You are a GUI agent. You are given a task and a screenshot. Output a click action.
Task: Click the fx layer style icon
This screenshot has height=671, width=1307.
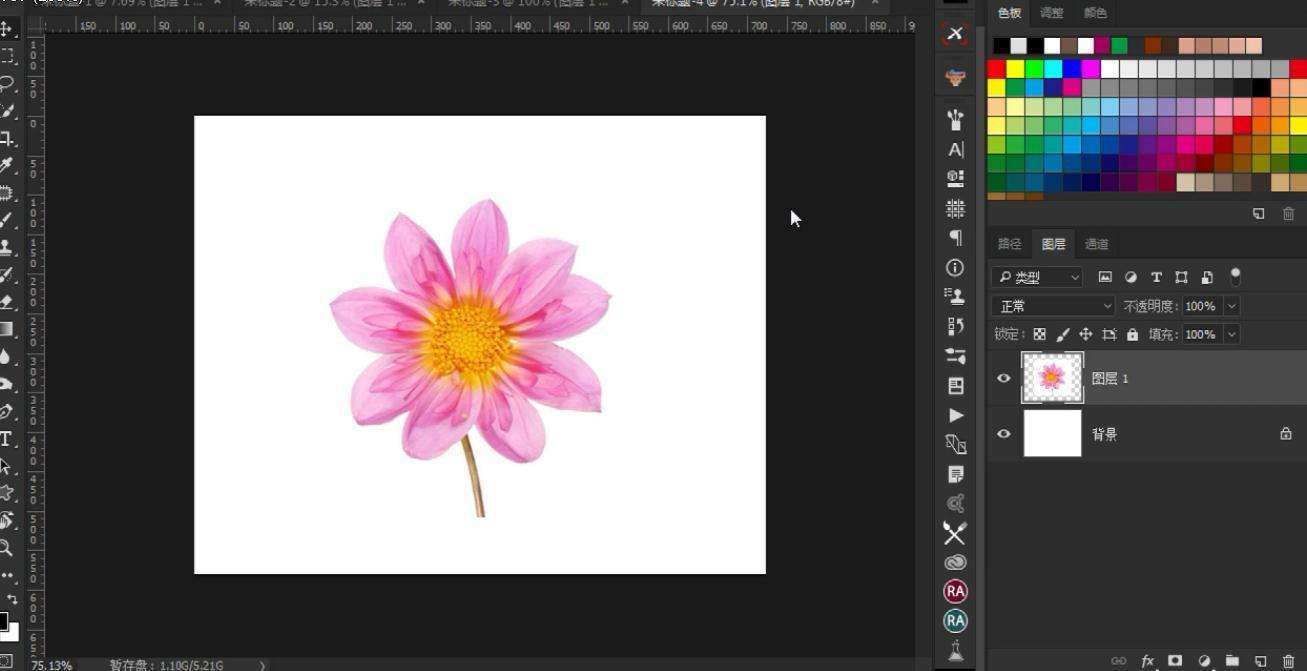(1147, 661)
